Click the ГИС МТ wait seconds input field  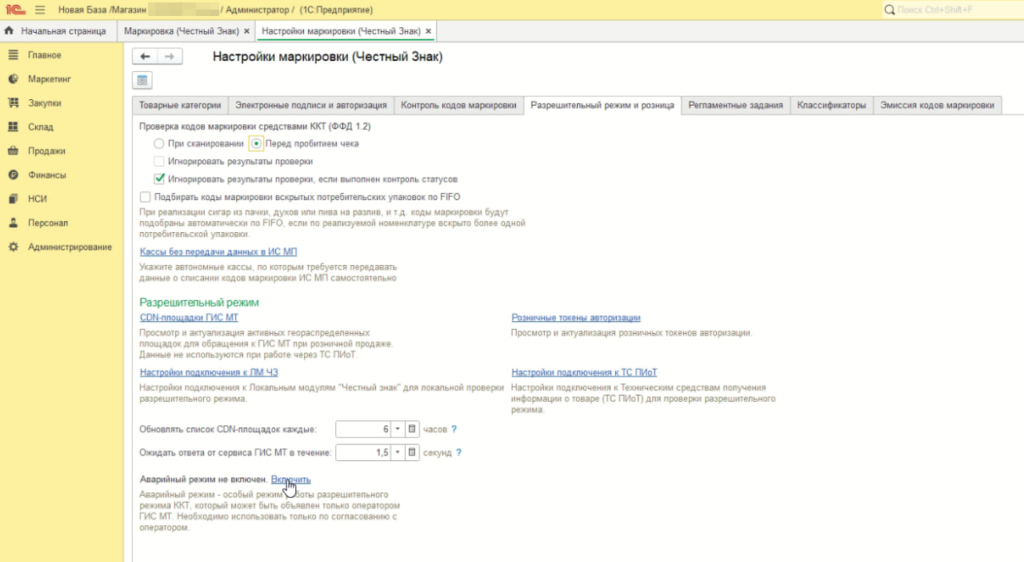tap(363, 452)
